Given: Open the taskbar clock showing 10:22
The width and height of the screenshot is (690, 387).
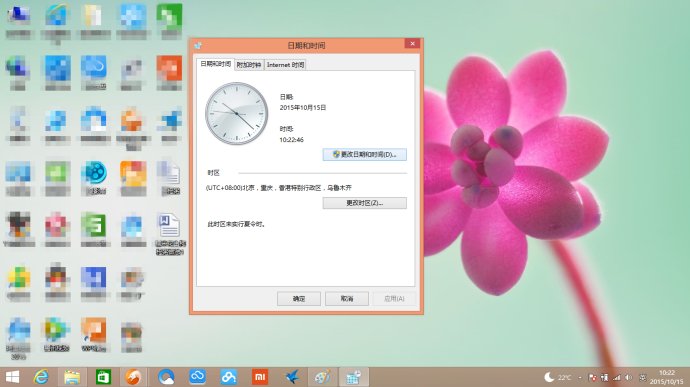Looking at the screenshot, I should coord(667,377).
